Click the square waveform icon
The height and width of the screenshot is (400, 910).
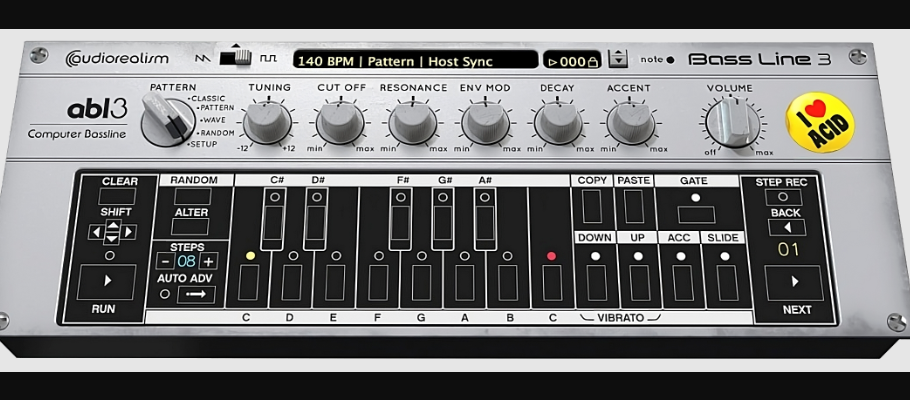click(x=268, y=58)
